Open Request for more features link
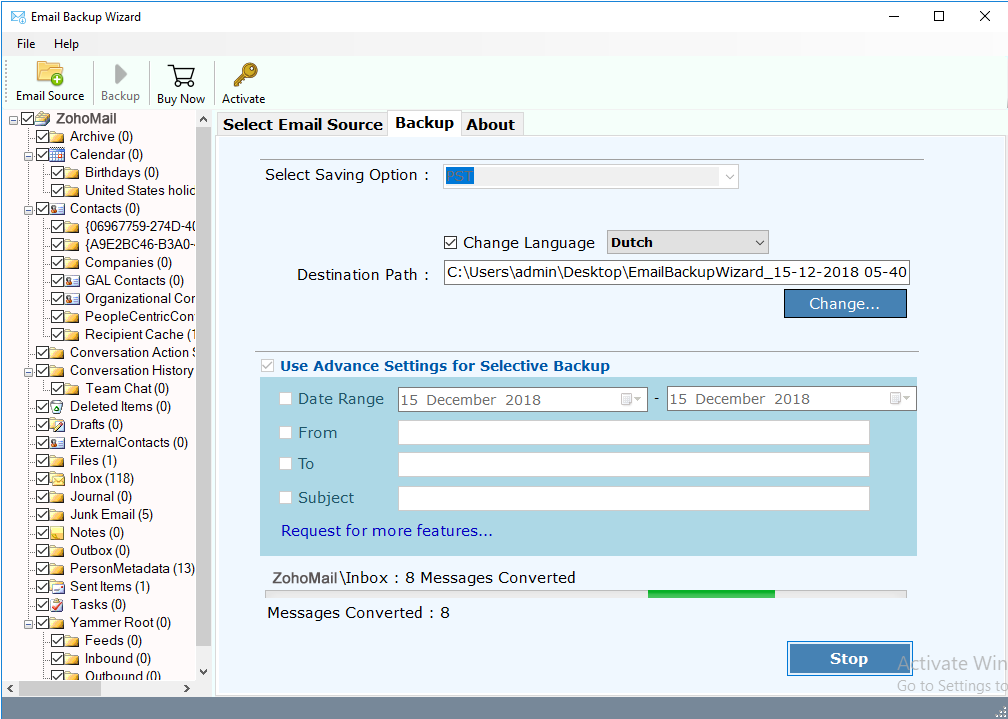Viewport: 1008px width, 719px height. click(x=387, y=531)
